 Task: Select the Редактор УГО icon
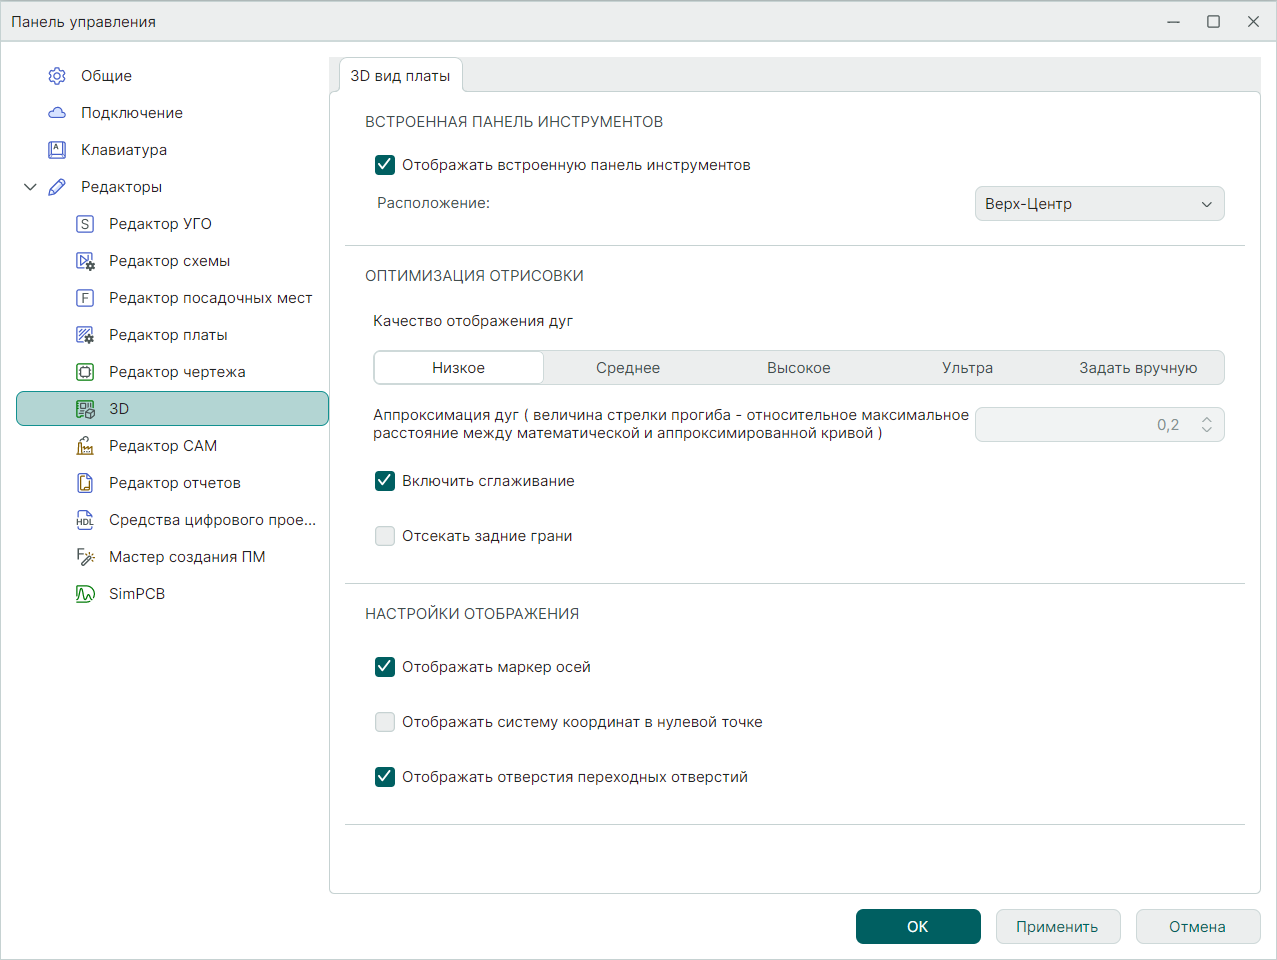[x=85, y=224]
